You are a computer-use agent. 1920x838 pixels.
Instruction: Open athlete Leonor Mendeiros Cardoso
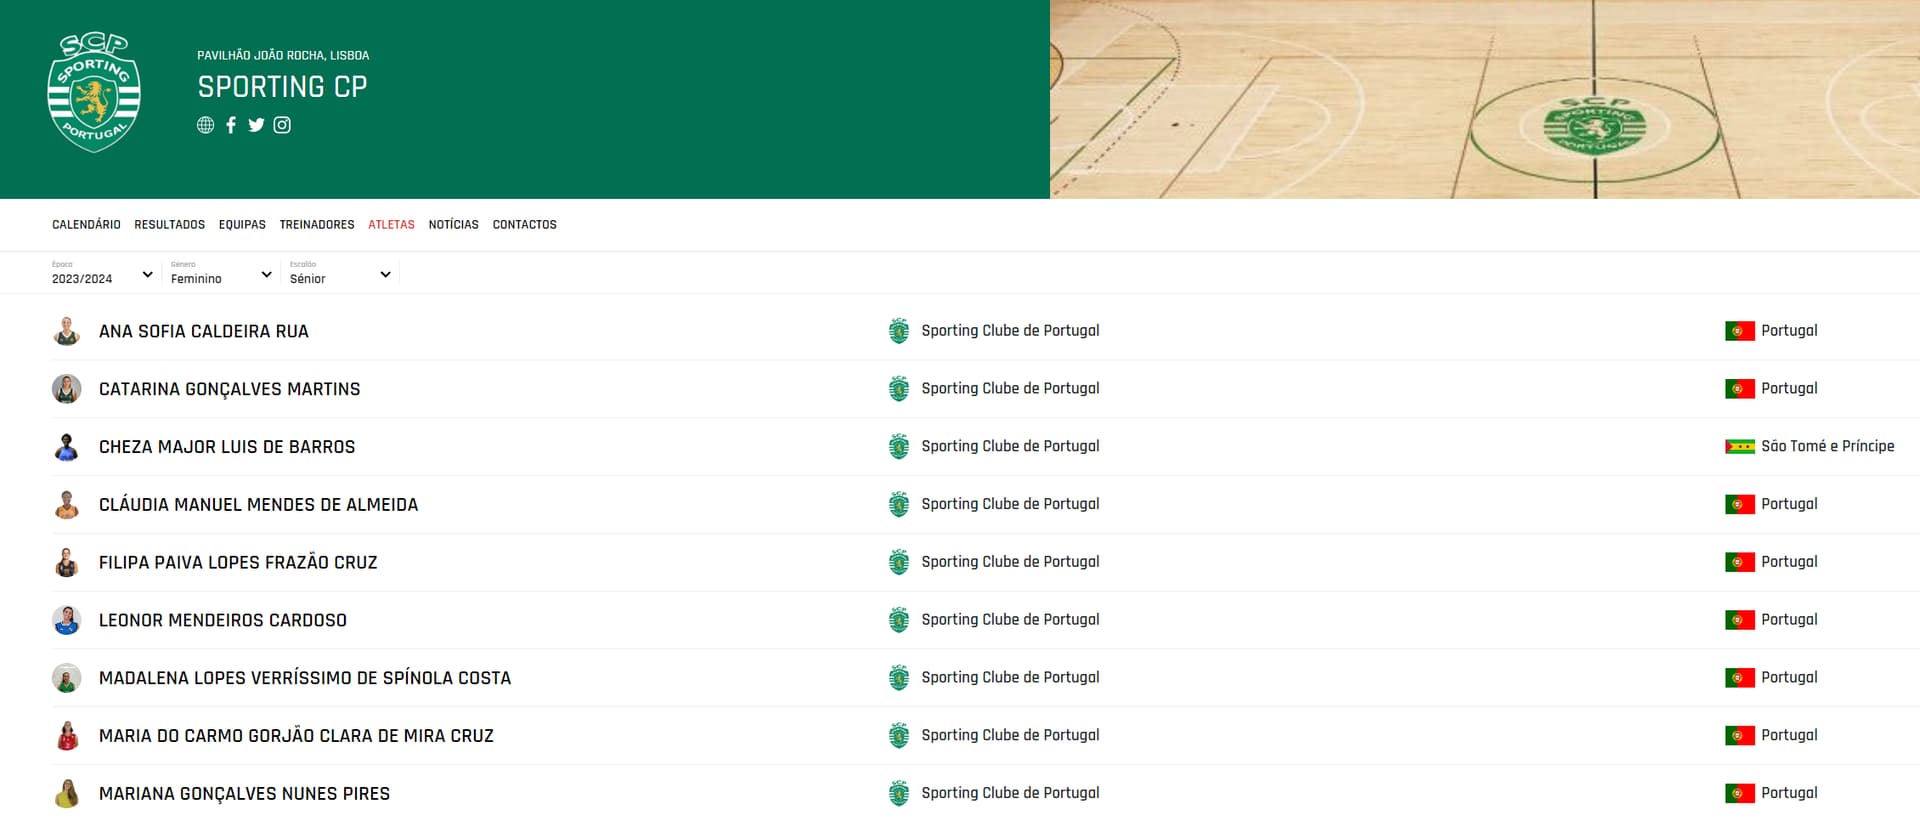click(223, 620)
